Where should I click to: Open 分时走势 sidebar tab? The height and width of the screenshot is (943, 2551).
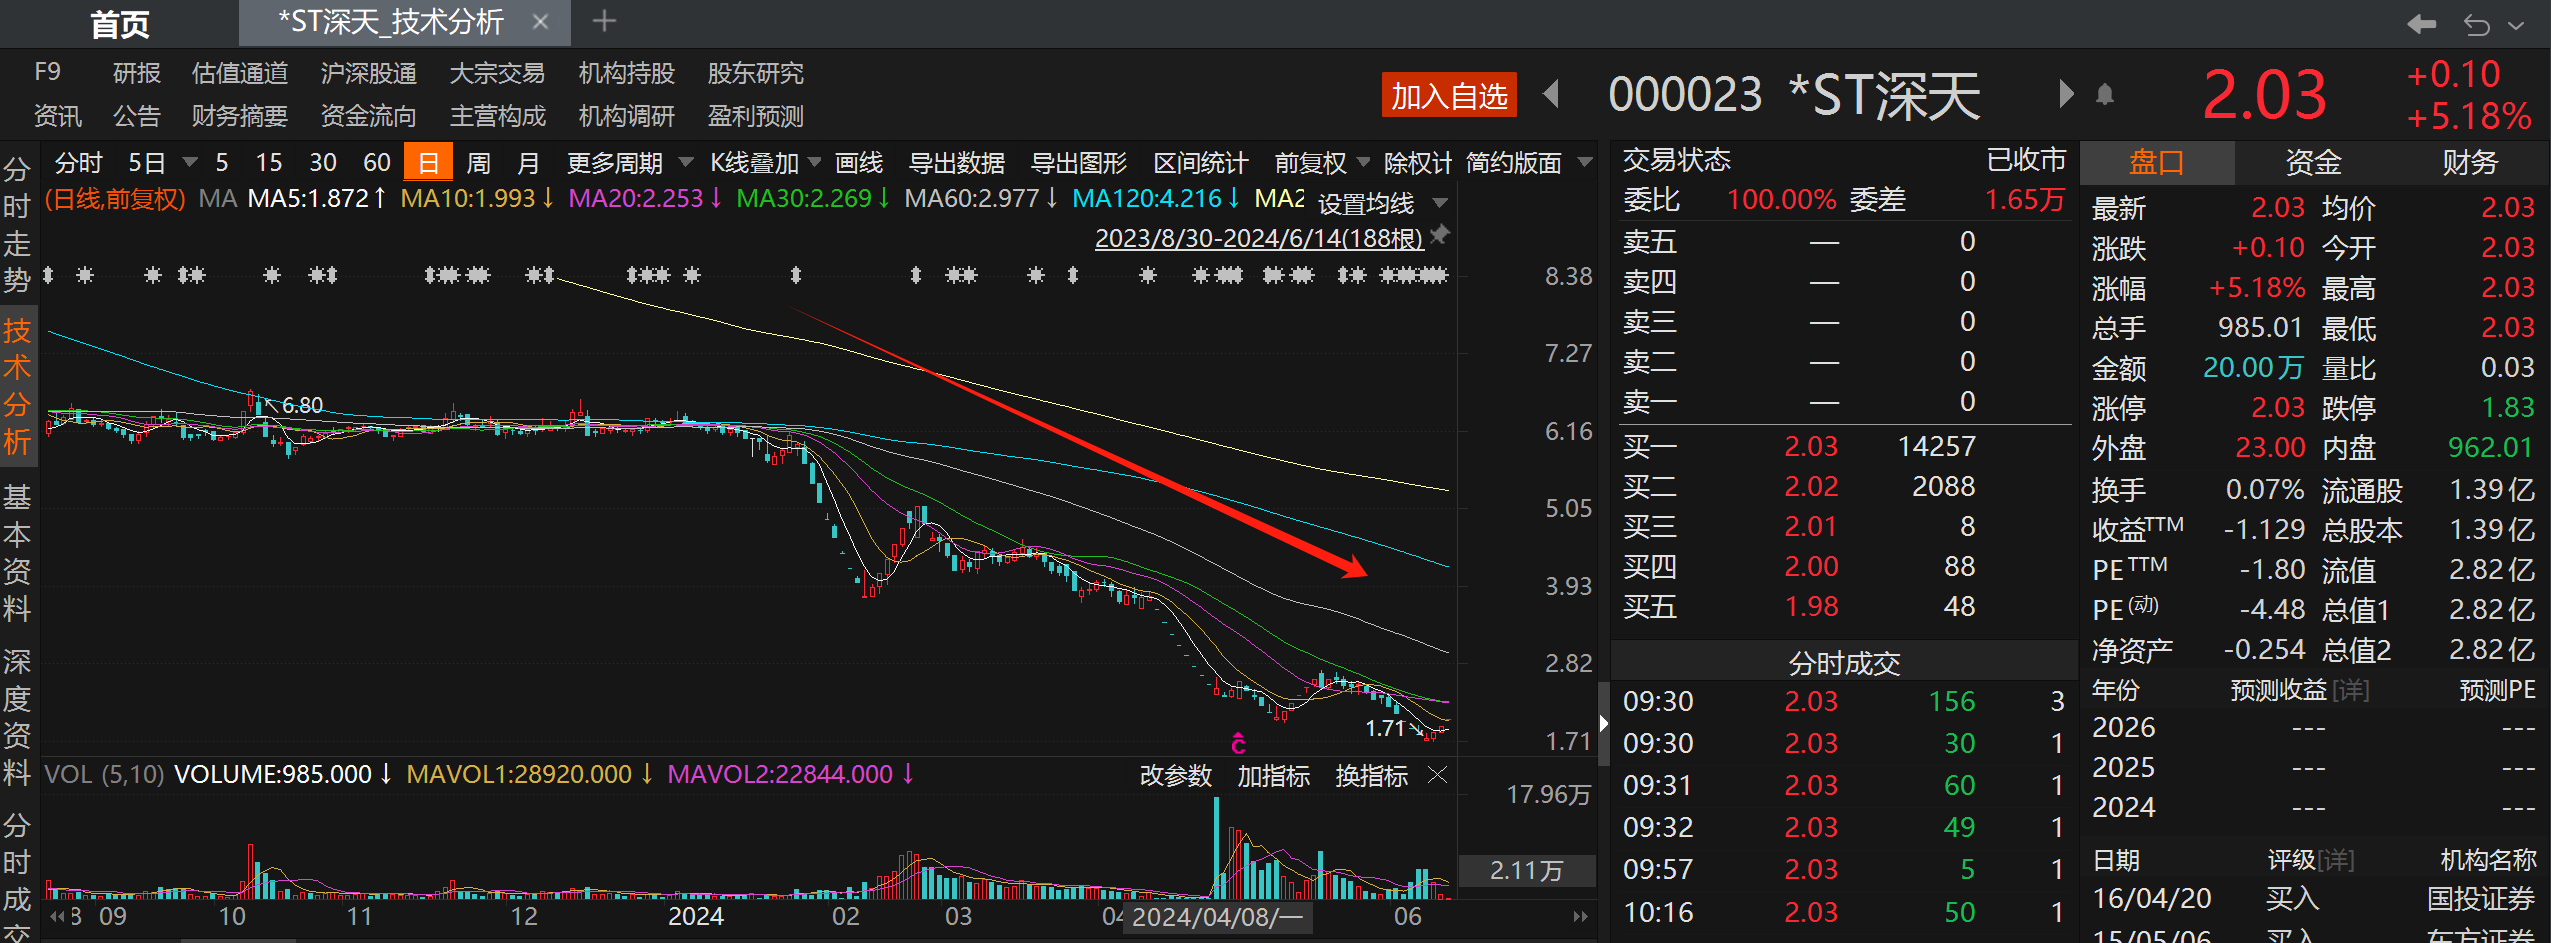coord(17,224)
